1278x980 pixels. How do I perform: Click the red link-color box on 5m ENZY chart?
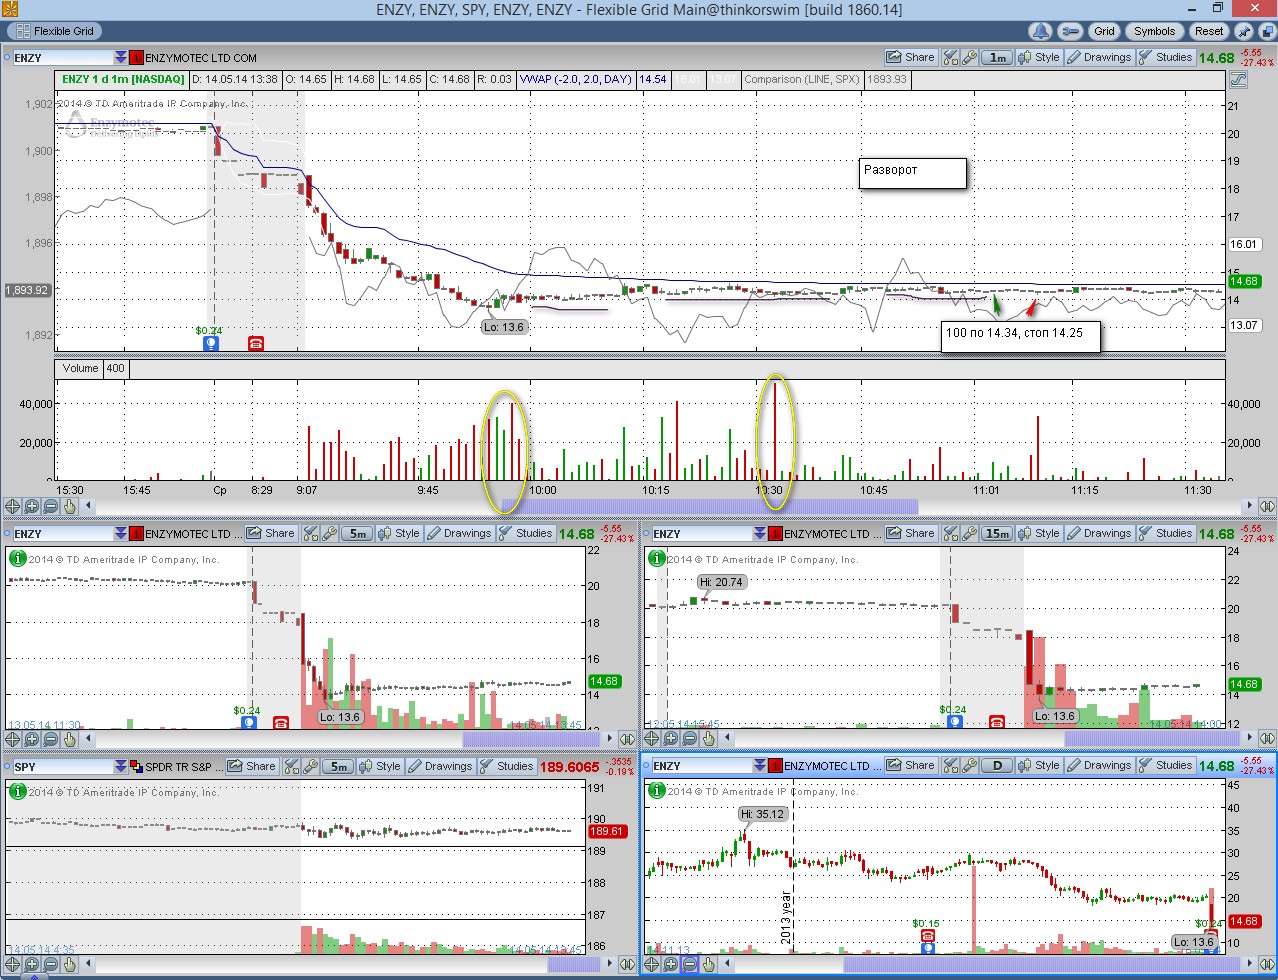(137, 534)
